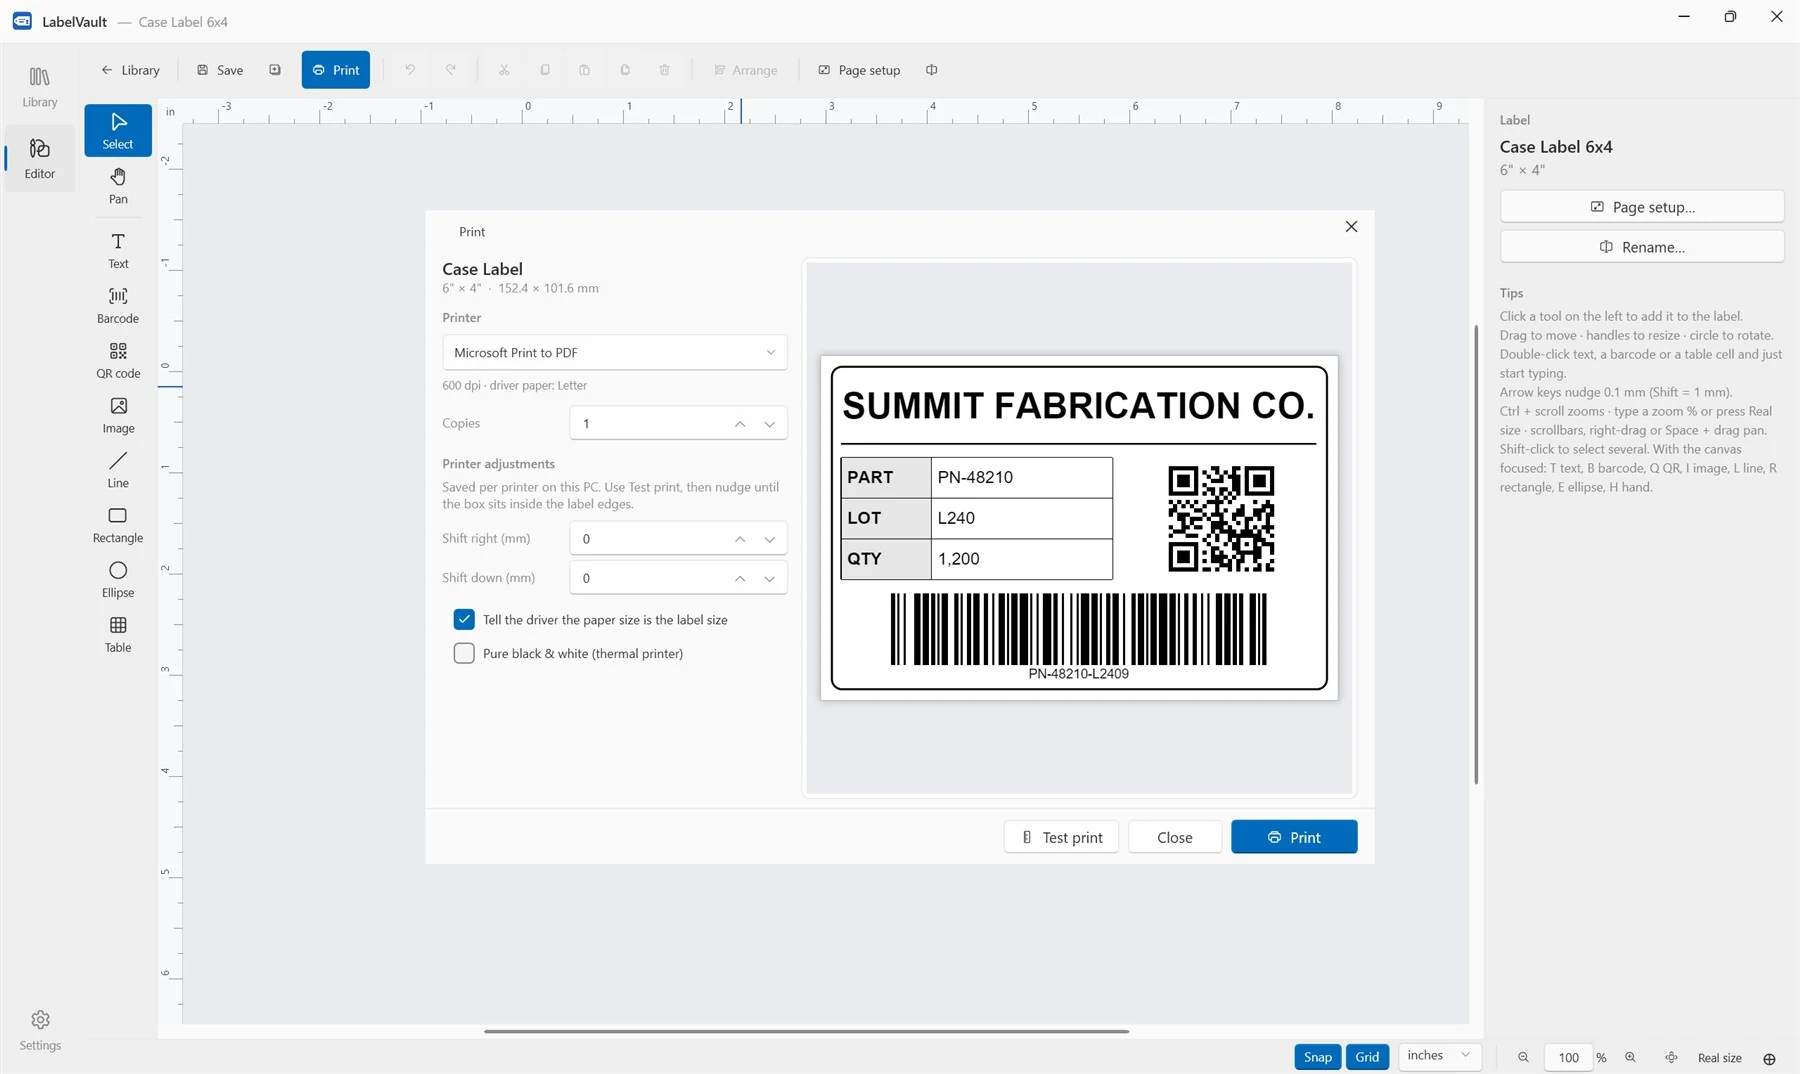This screenshot has height=1074, width=1800.
Task: Pick the Barcode tool
Action: pos(118,305)
